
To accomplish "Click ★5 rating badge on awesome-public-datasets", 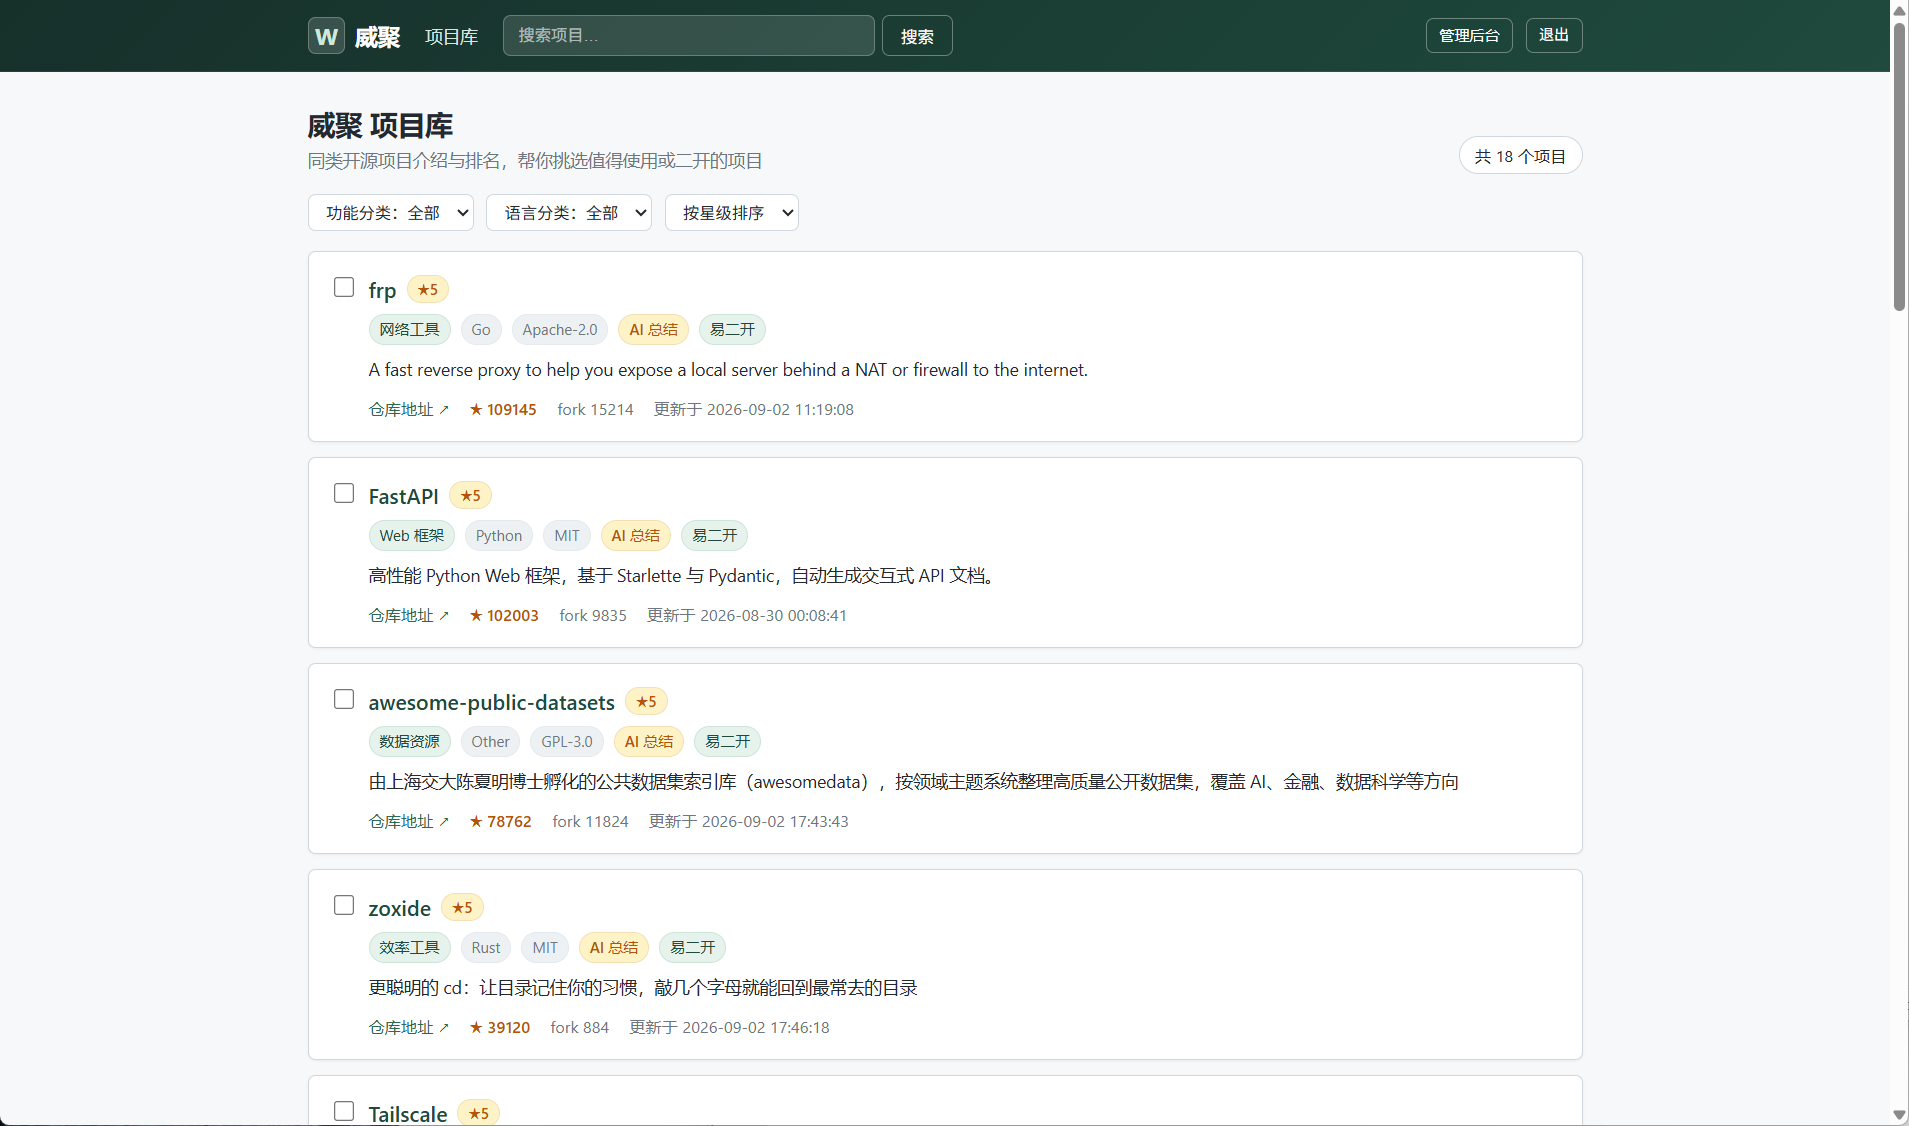I will (x=646, y=702).
